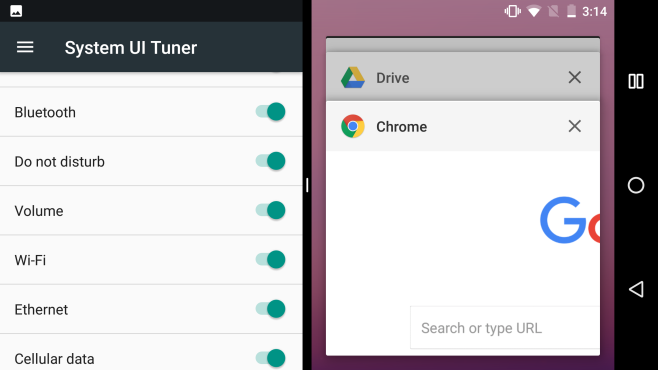Tap the Wi-Fi signal status icon
This screenshot has height=370, width=658.
point(534,11)
